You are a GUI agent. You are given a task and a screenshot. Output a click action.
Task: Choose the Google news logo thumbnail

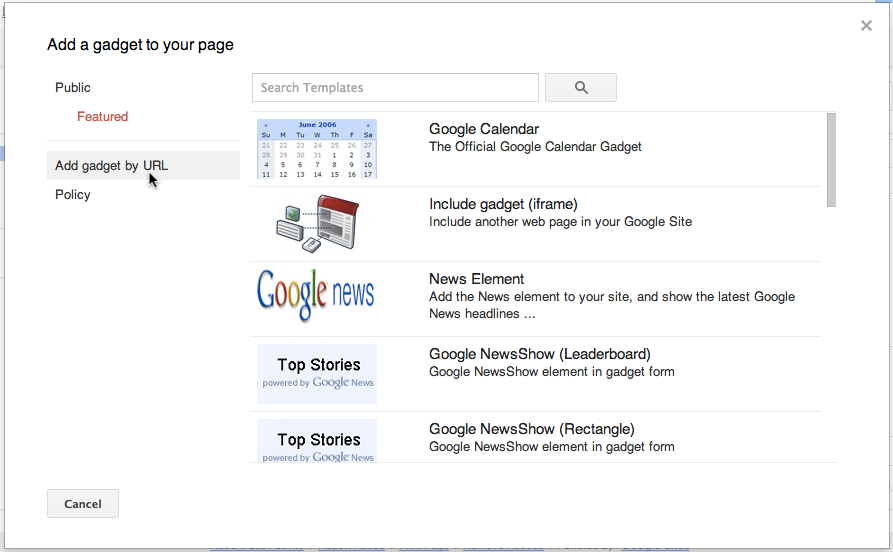pyautogui.click(x=316, y=295)
